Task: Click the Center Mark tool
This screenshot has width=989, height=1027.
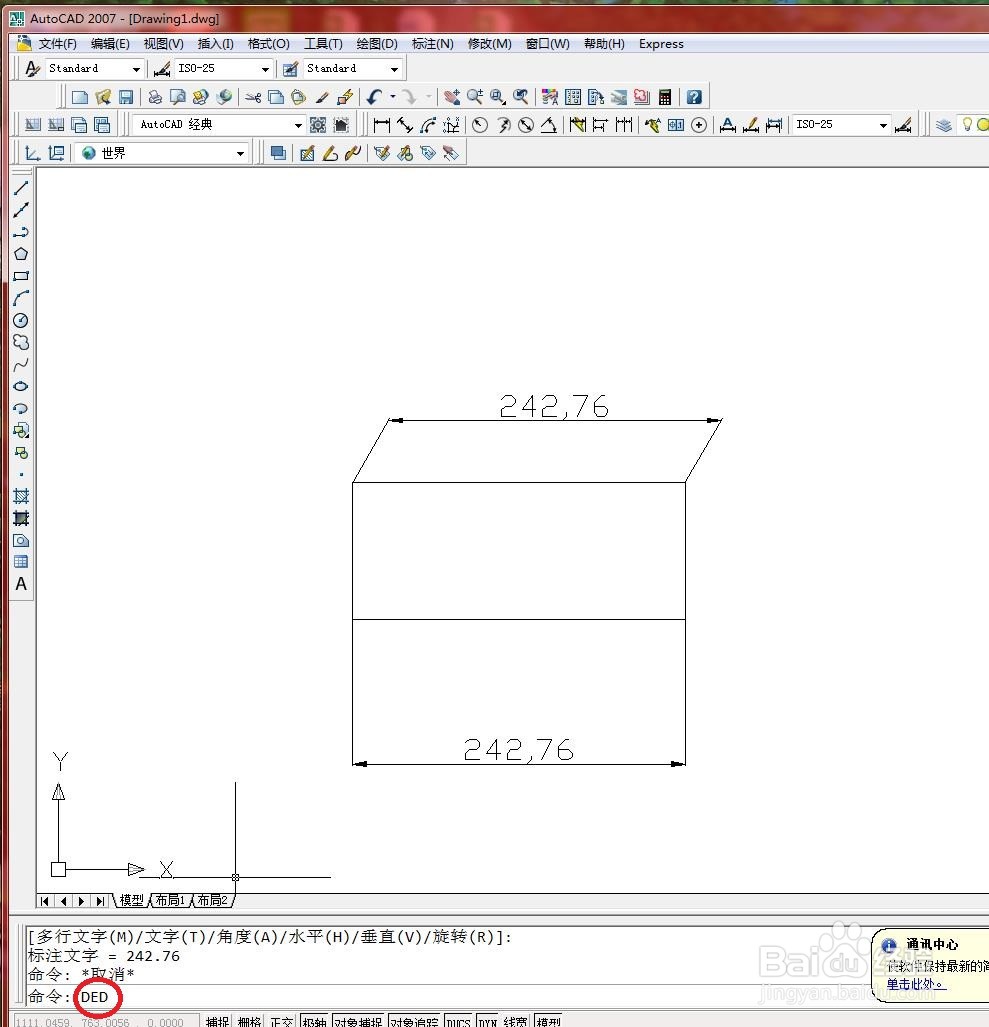Action: click(699, 124)
